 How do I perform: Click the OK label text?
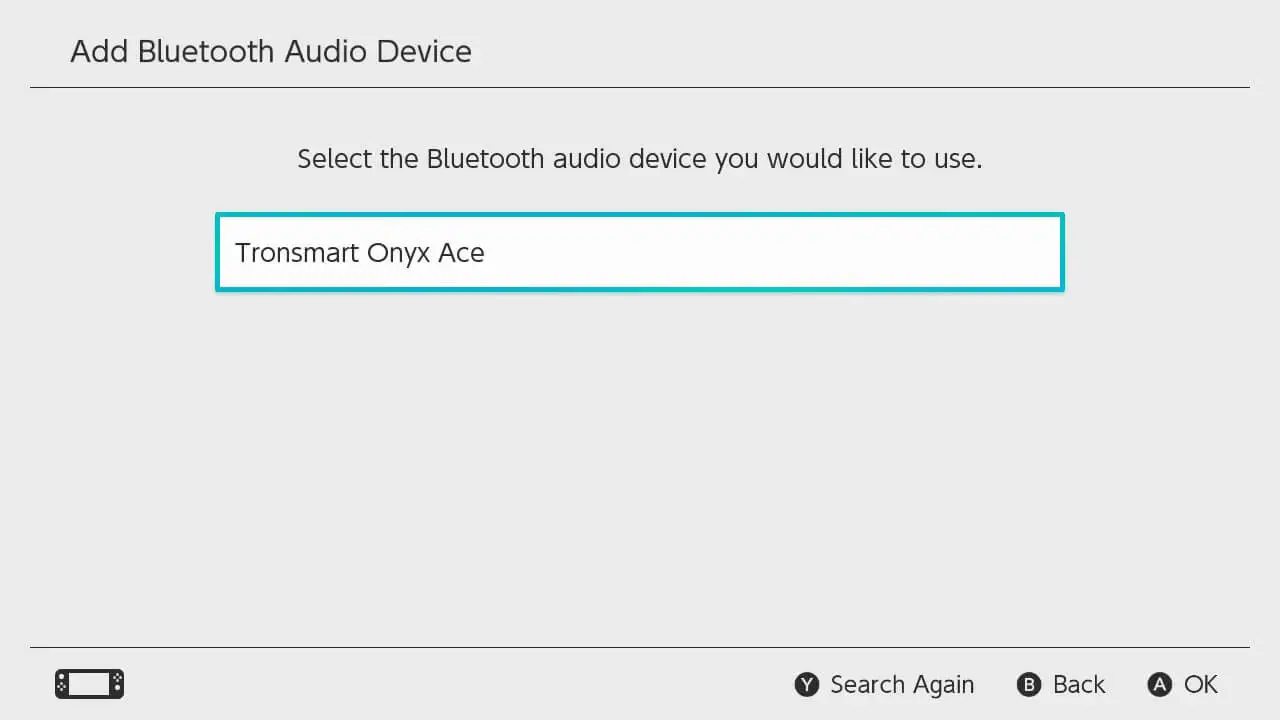[1199, 685]
